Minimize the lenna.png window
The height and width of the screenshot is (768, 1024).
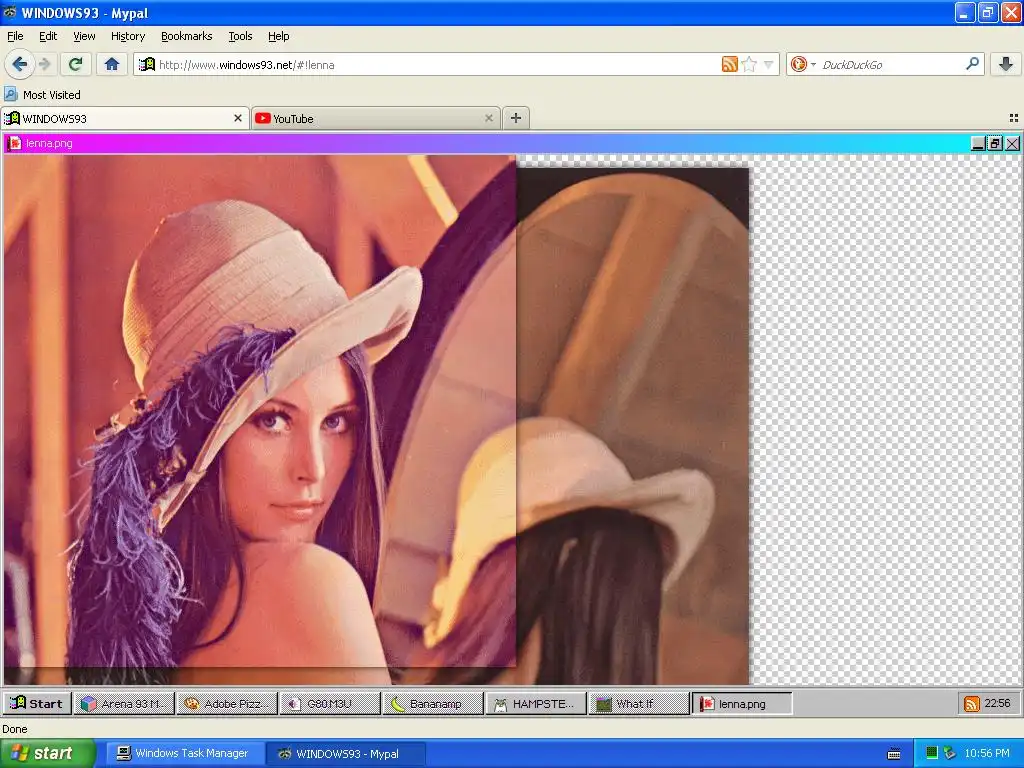click(x=978, y=144)
